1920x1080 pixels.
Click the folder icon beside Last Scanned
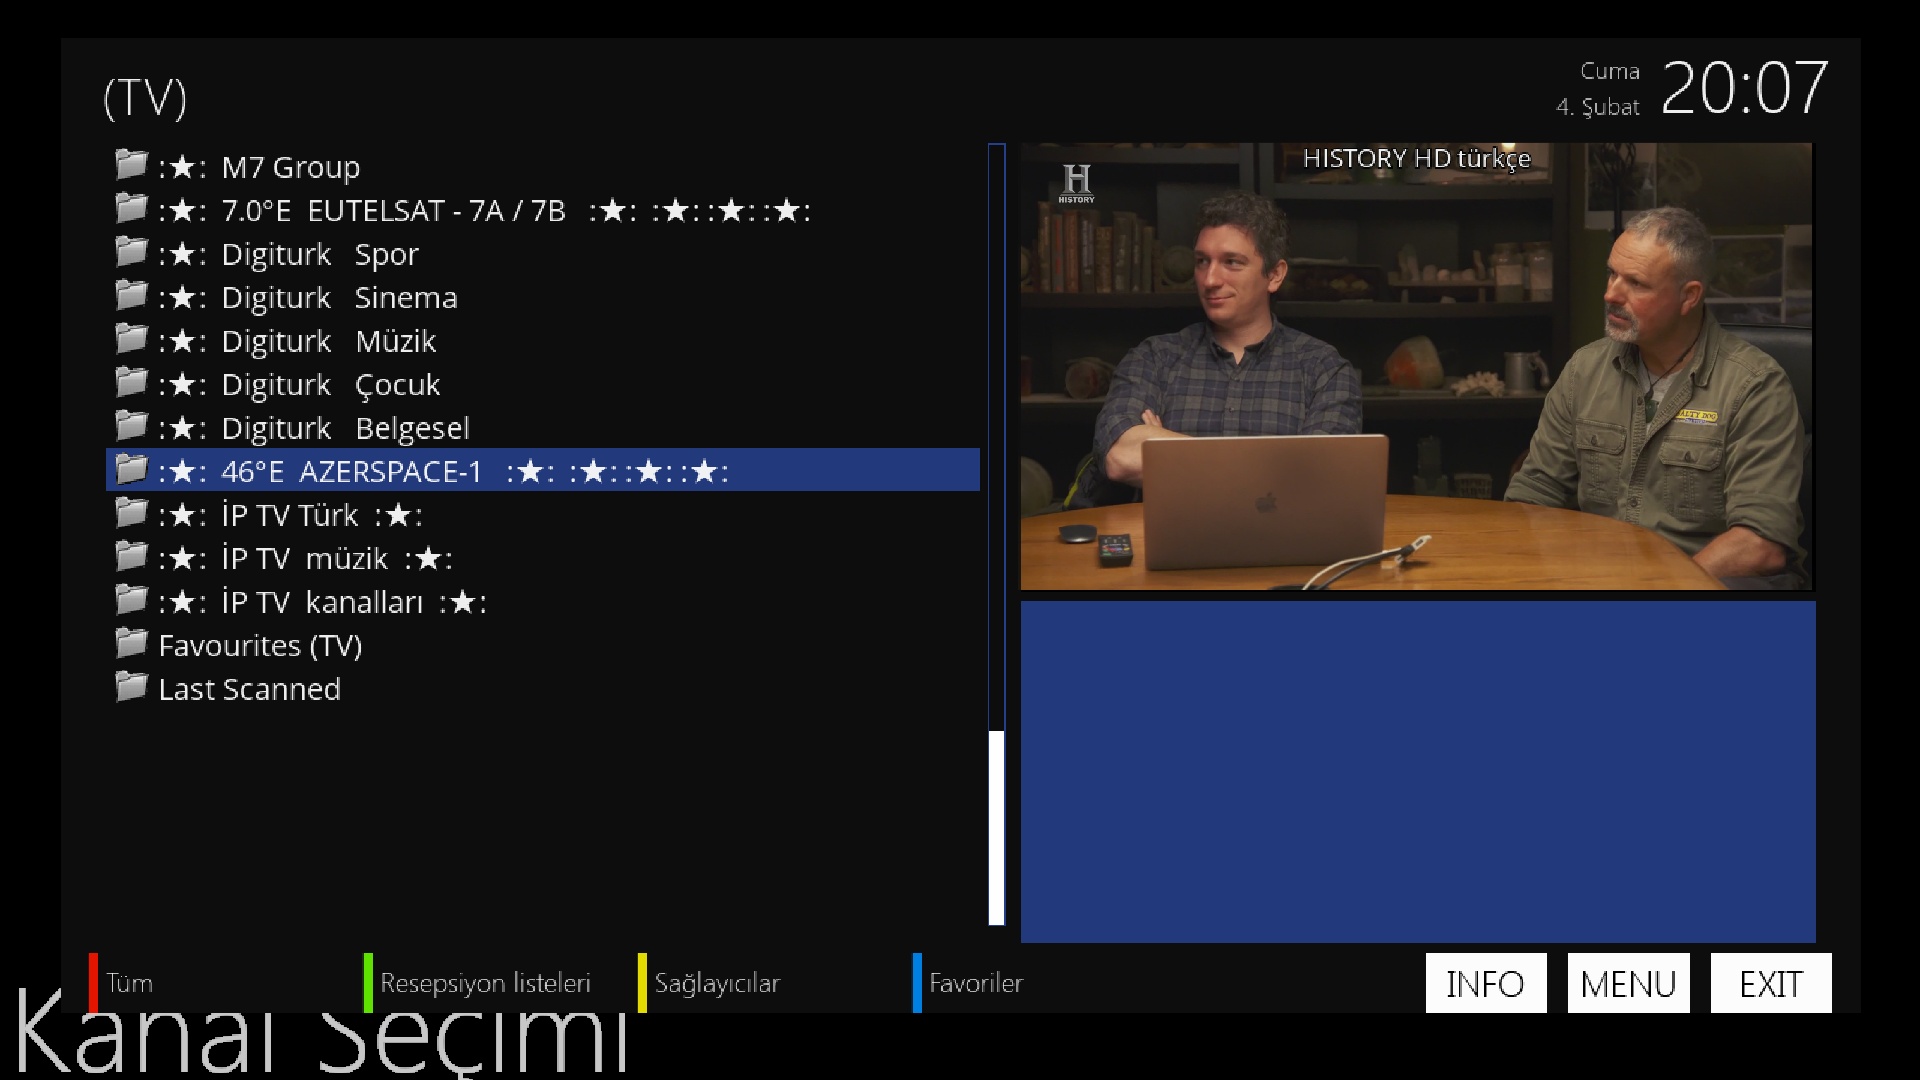pos(131,686)
